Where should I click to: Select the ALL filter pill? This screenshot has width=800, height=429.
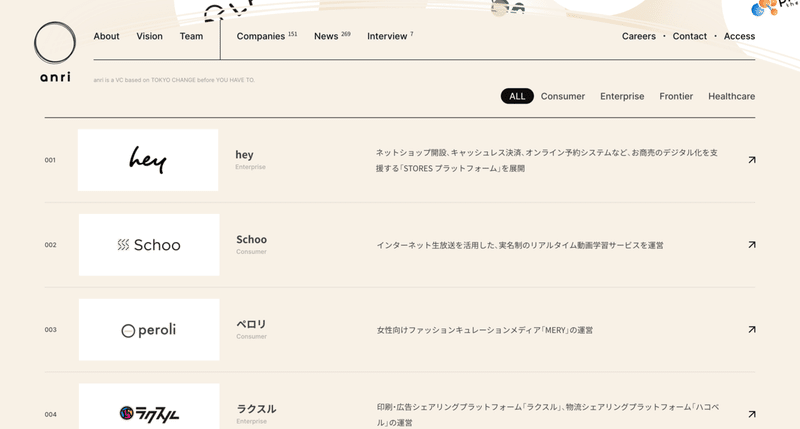coord(517,96)
